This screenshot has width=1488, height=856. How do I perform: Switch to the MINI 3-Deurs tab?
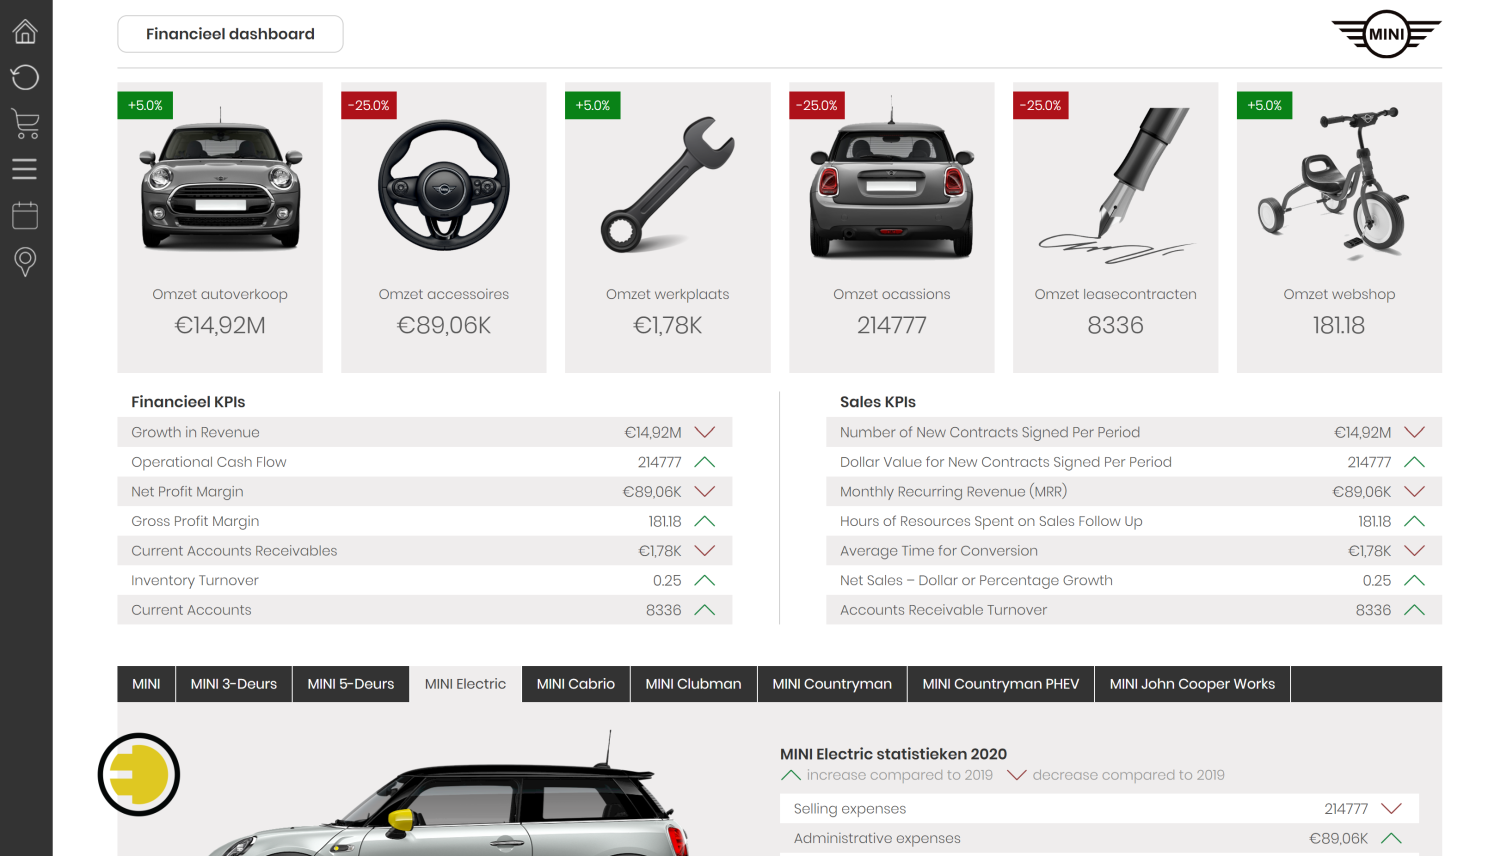tap(234, 684)
